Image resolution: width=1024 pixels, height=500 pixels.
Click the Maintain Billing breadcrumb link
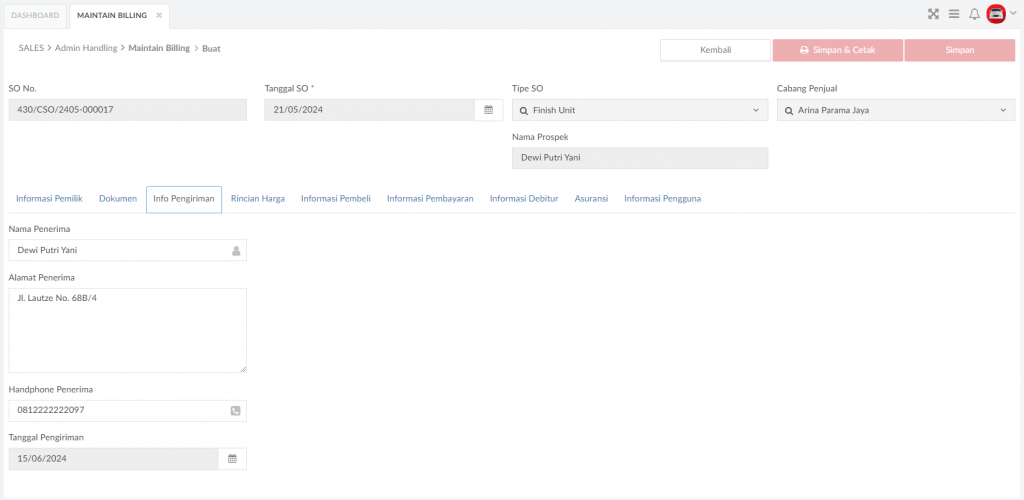tap(159, 48)
